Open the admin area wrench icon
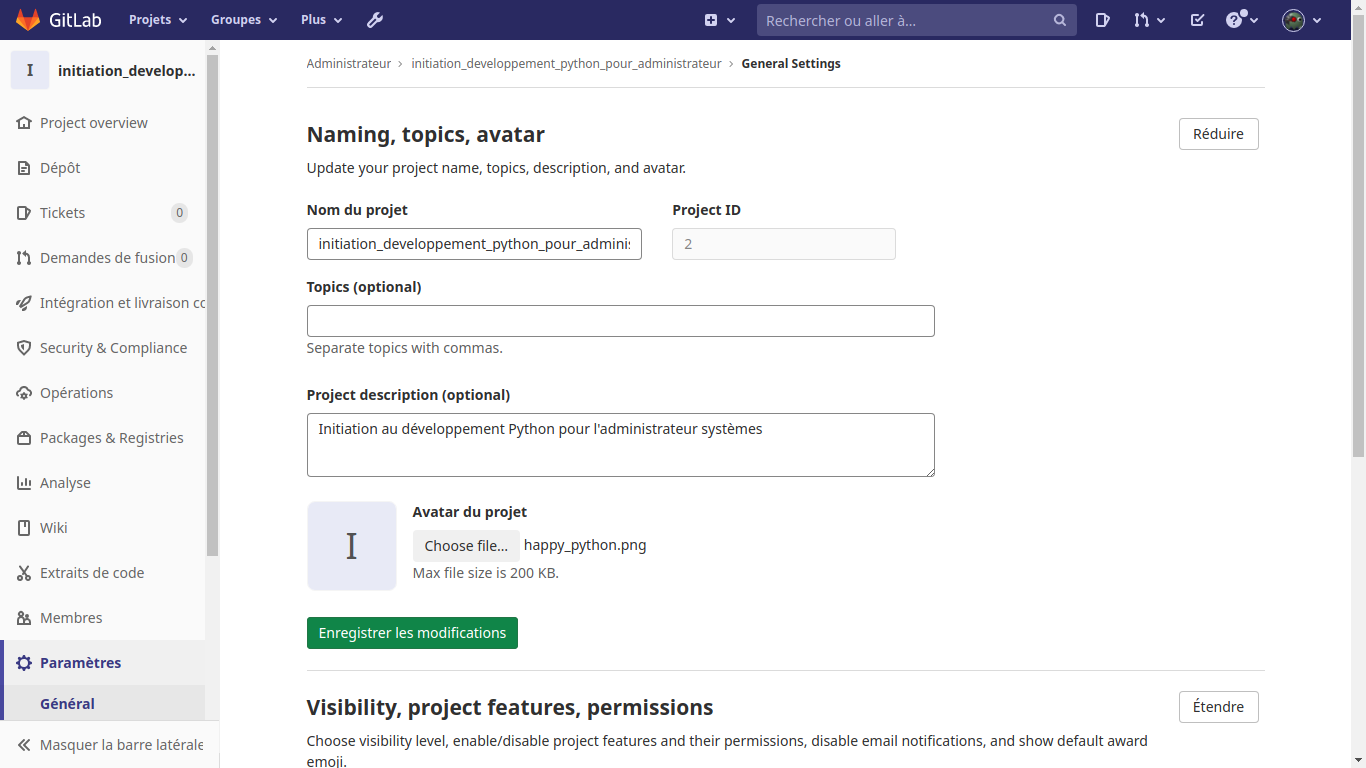 pos(375,20)
